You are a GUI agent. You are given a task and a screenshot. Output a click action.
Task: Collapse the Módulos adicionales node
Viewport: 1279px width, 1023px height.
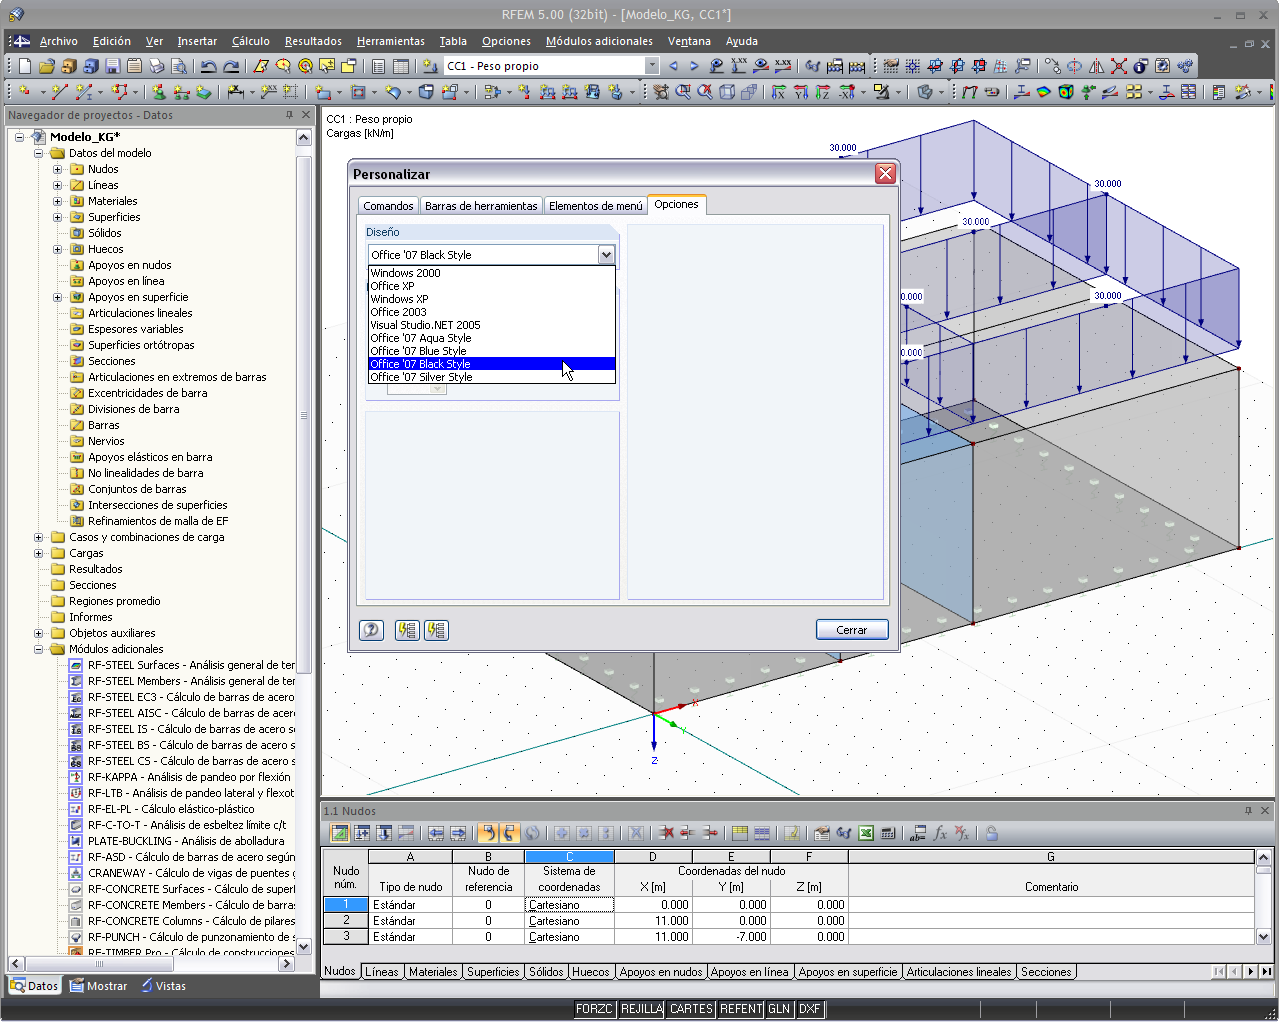[38, 649]
